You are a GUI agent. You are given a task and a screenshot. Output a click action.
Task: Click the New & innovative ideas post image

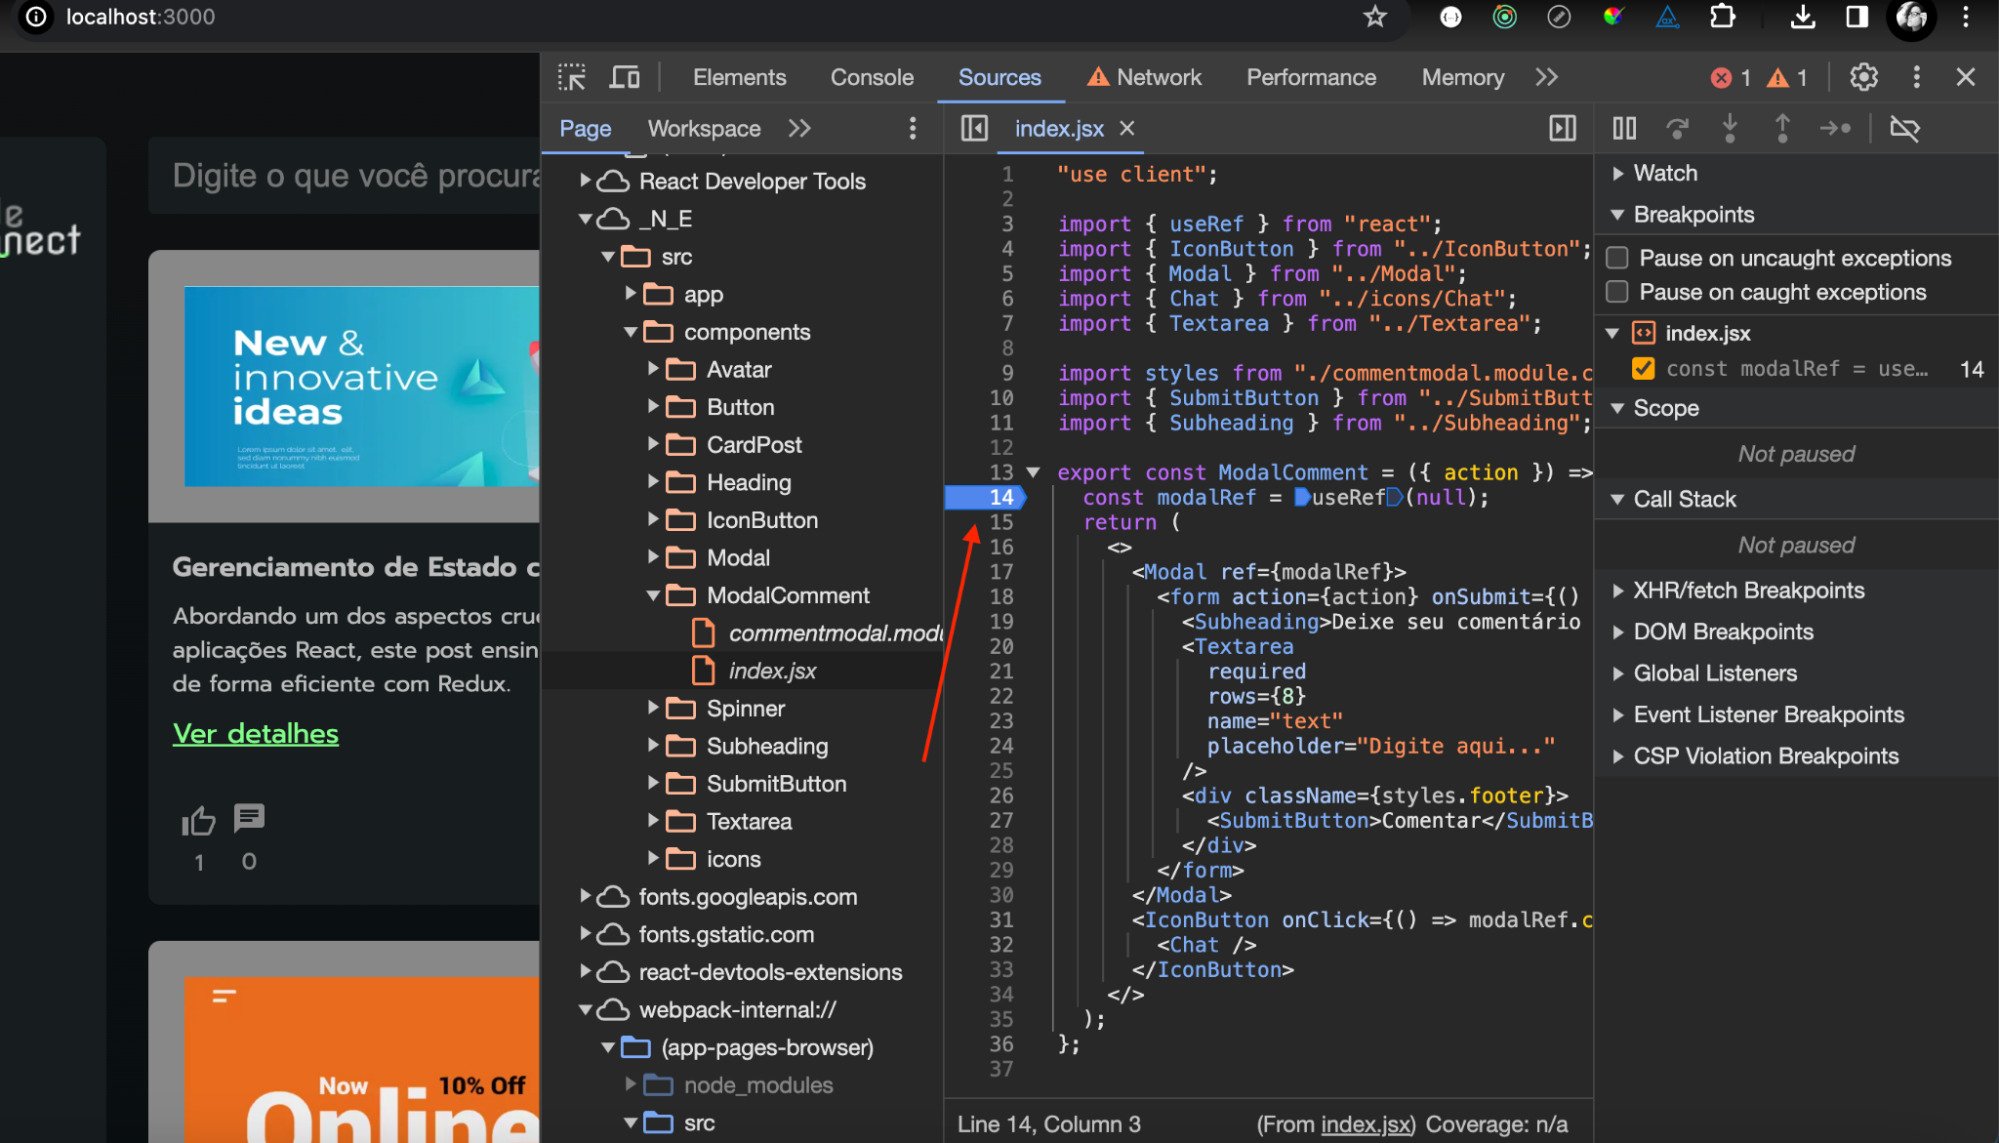click(361, 386)
